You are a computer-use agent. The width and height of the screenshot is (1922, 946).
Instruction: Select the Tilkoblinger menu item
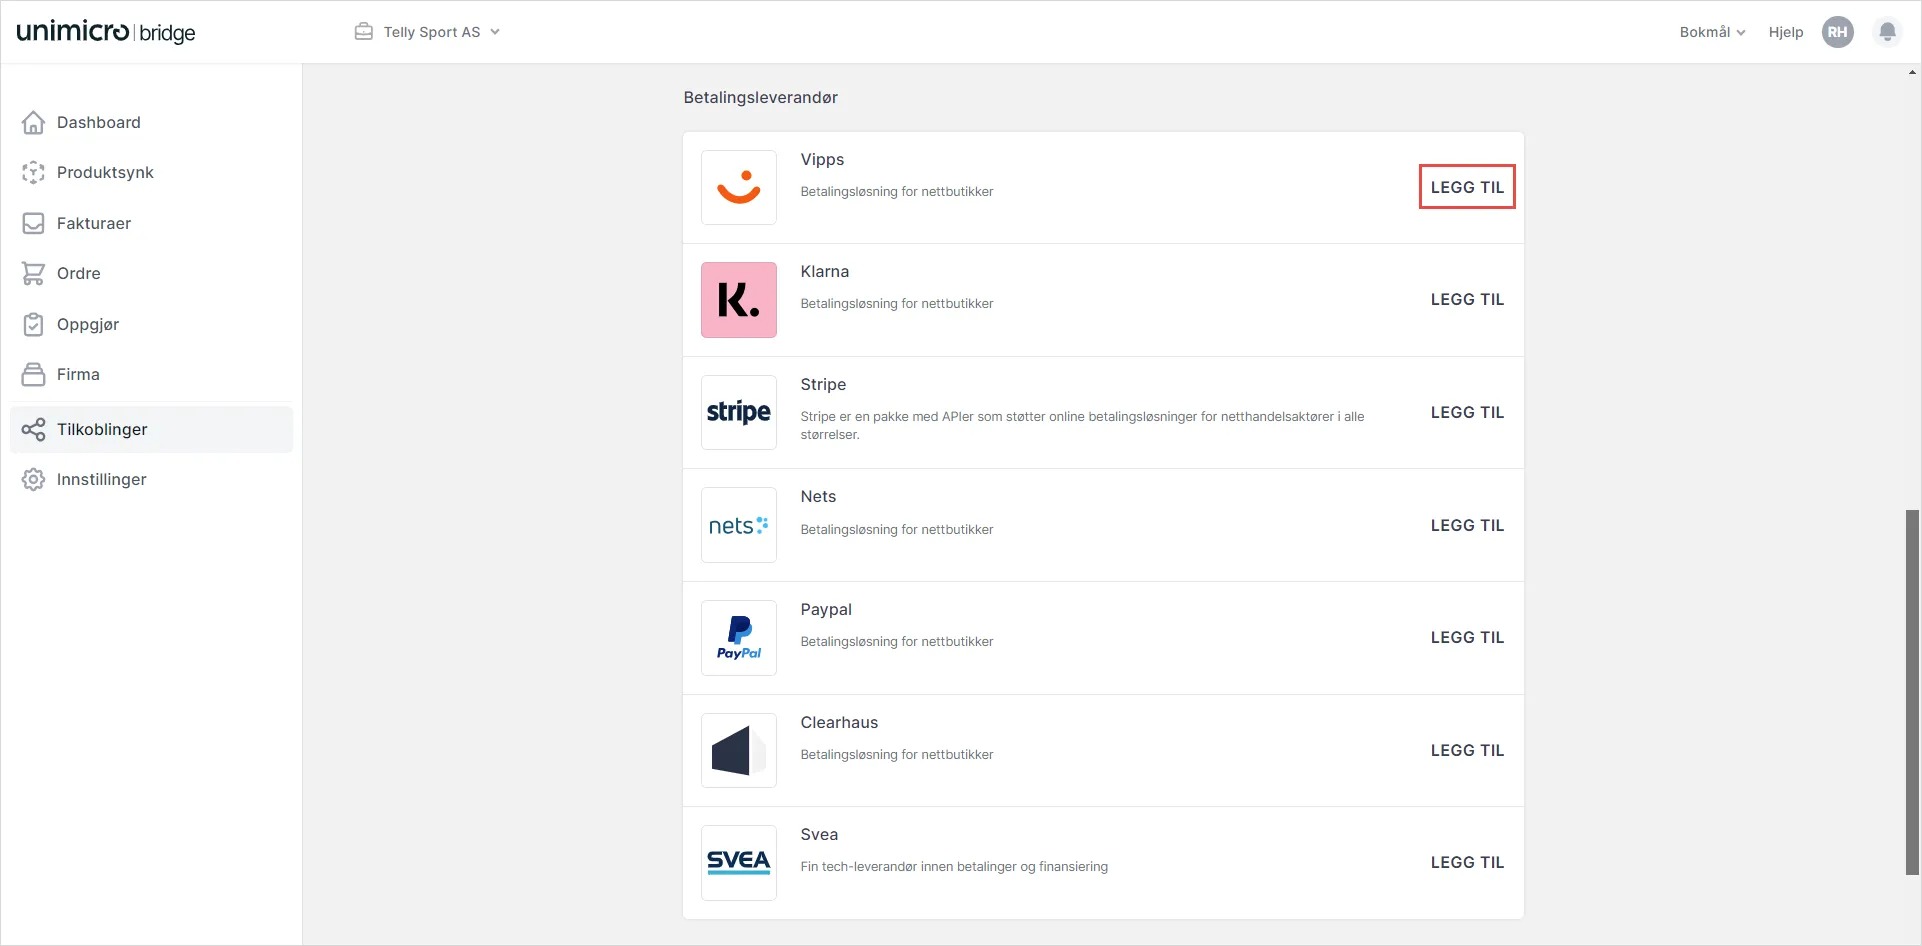[x=151, y=429]
